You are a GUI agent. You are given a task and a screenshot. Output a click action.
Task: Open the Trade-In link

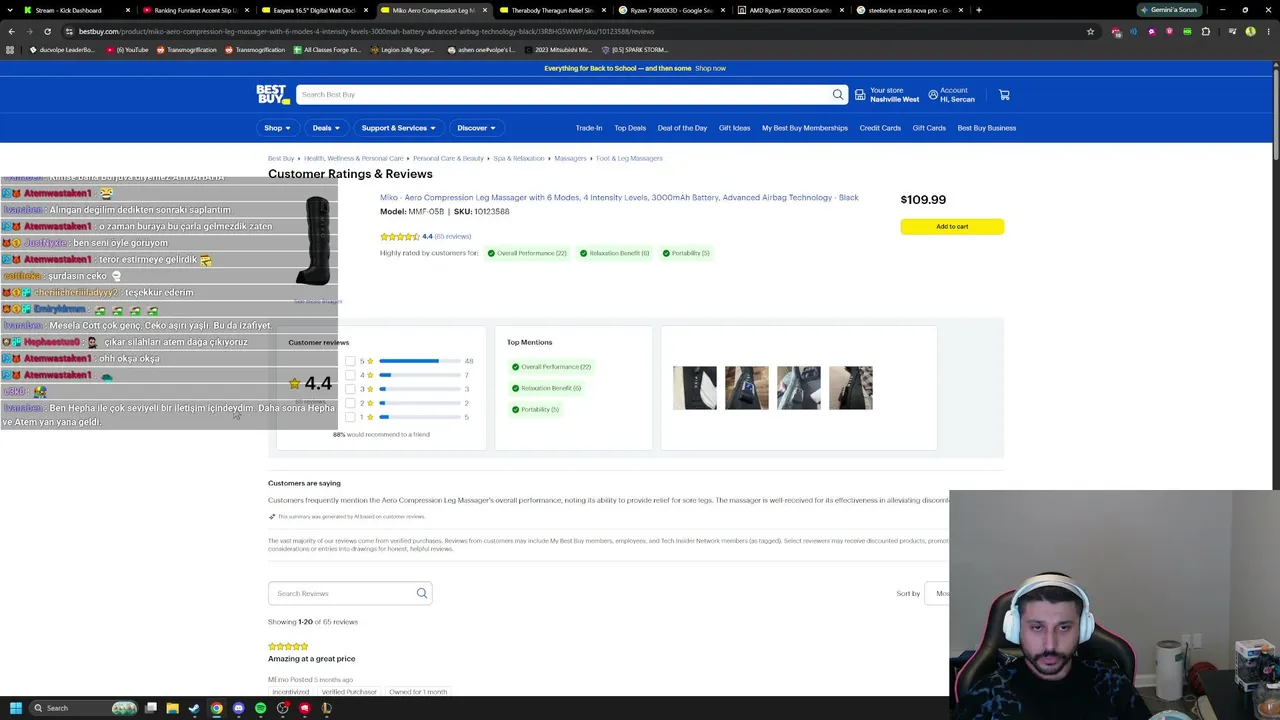pyautogui.click(x=589, y=128)
